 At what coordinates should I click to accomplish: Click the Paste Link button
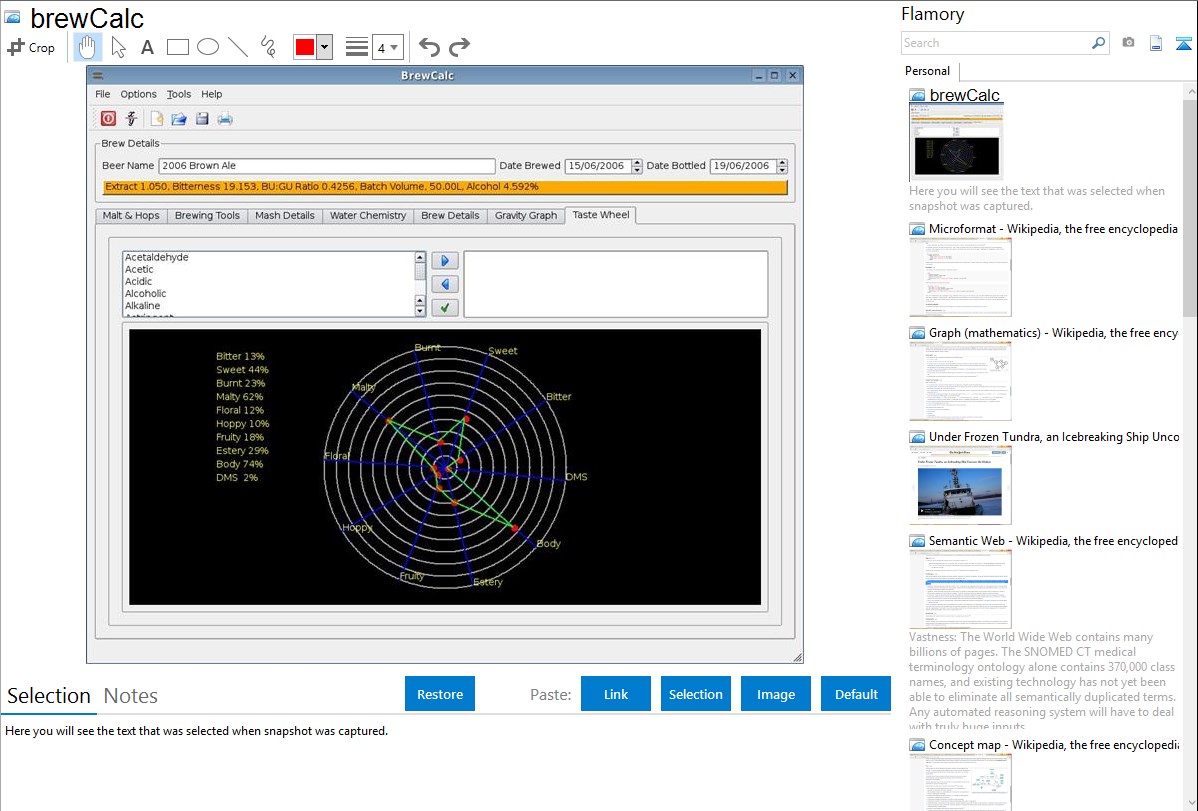616,694
